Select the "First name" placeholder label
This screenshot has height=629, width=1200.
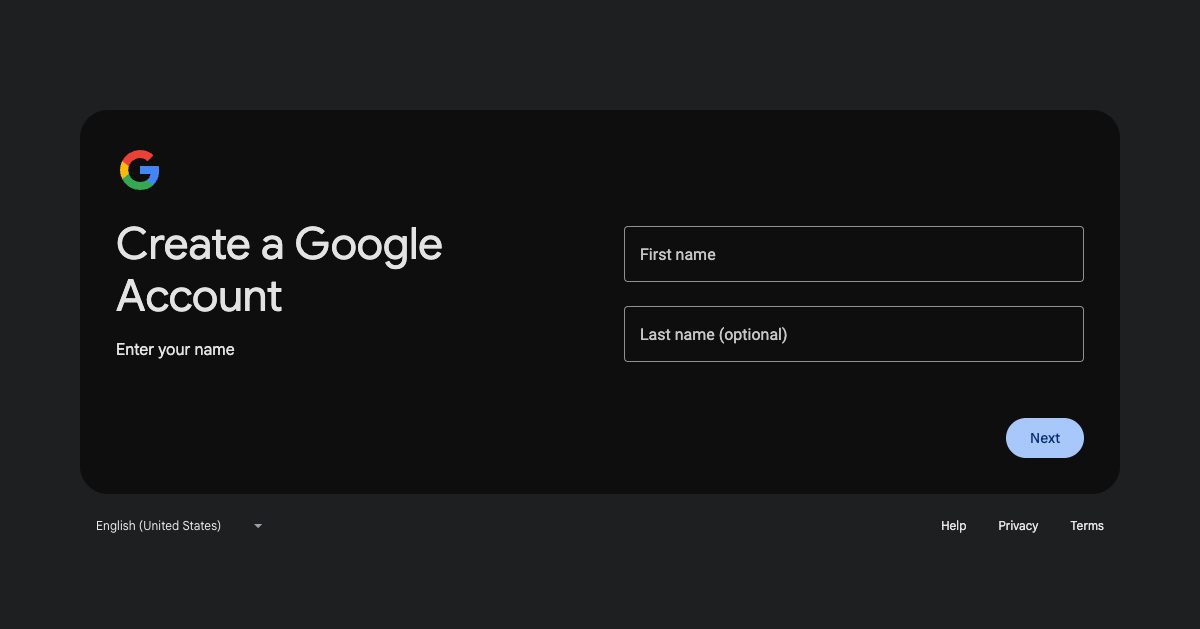click(x=678, y=255)
